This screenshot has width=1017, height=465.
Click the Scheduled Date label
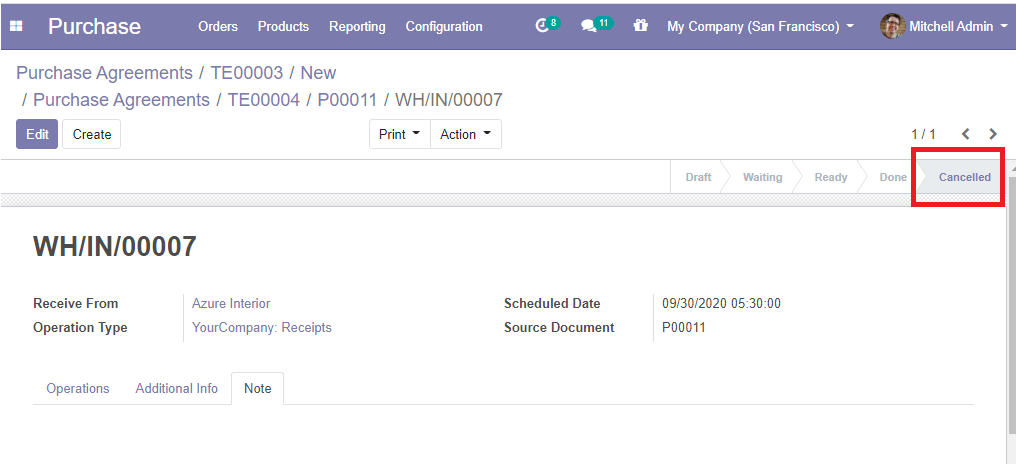[x=552, y=304]
